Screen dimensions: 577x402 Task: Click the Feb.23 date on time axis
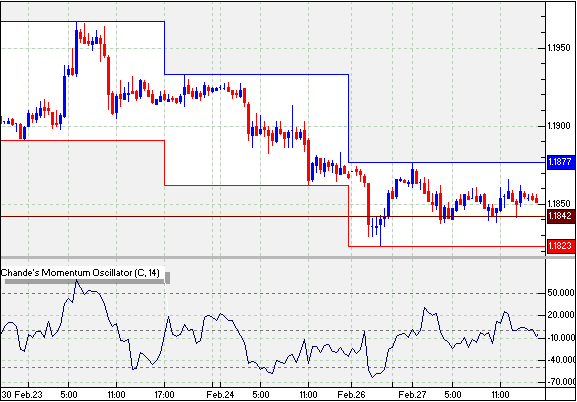pyautogui.click(x=30, y=395)
